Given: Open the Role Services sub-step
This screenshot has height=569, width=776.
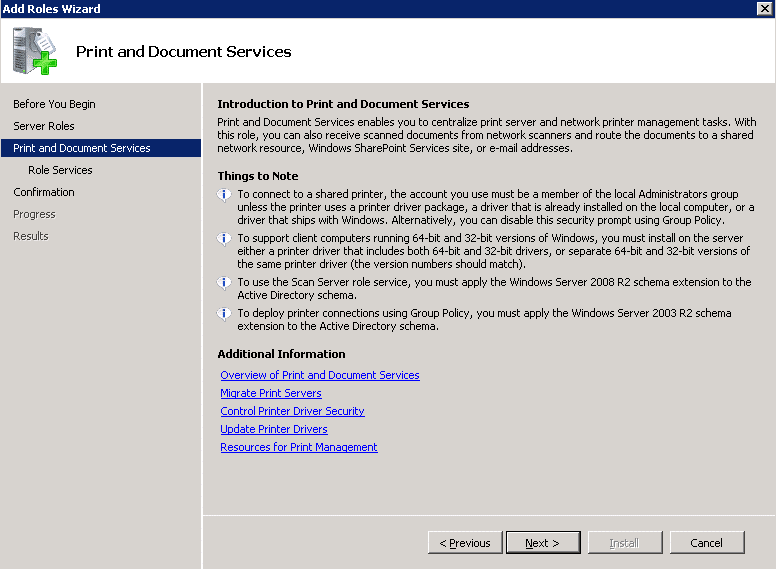Looking at the screenshot, I should 60,170.
